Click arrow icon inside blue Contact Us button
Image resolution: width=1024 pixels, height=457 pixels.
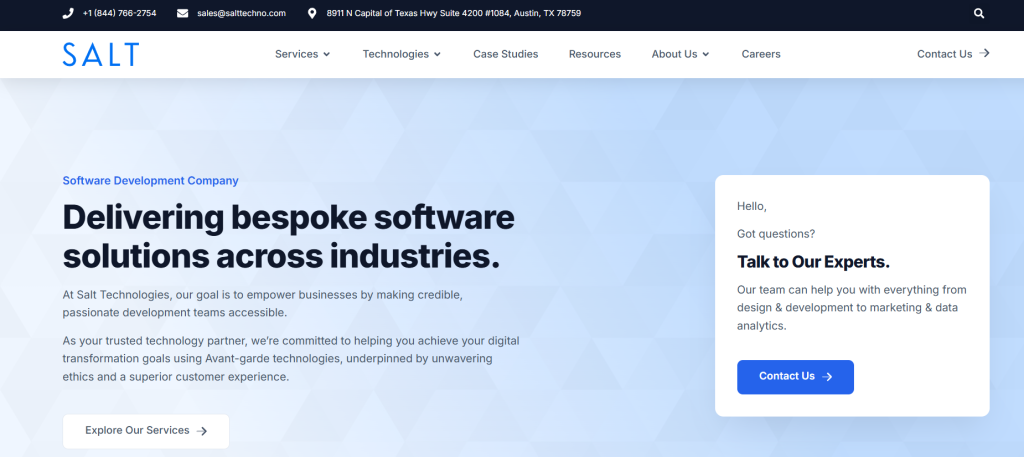click(827, 377)
